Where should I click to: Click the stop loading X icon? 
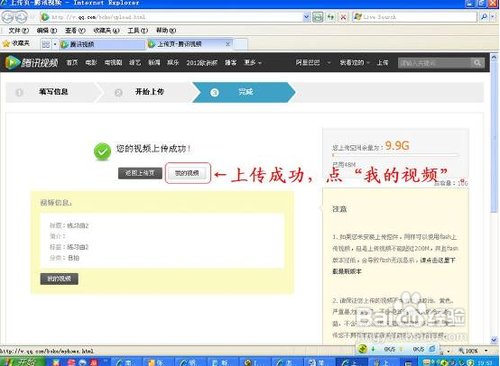343,17
